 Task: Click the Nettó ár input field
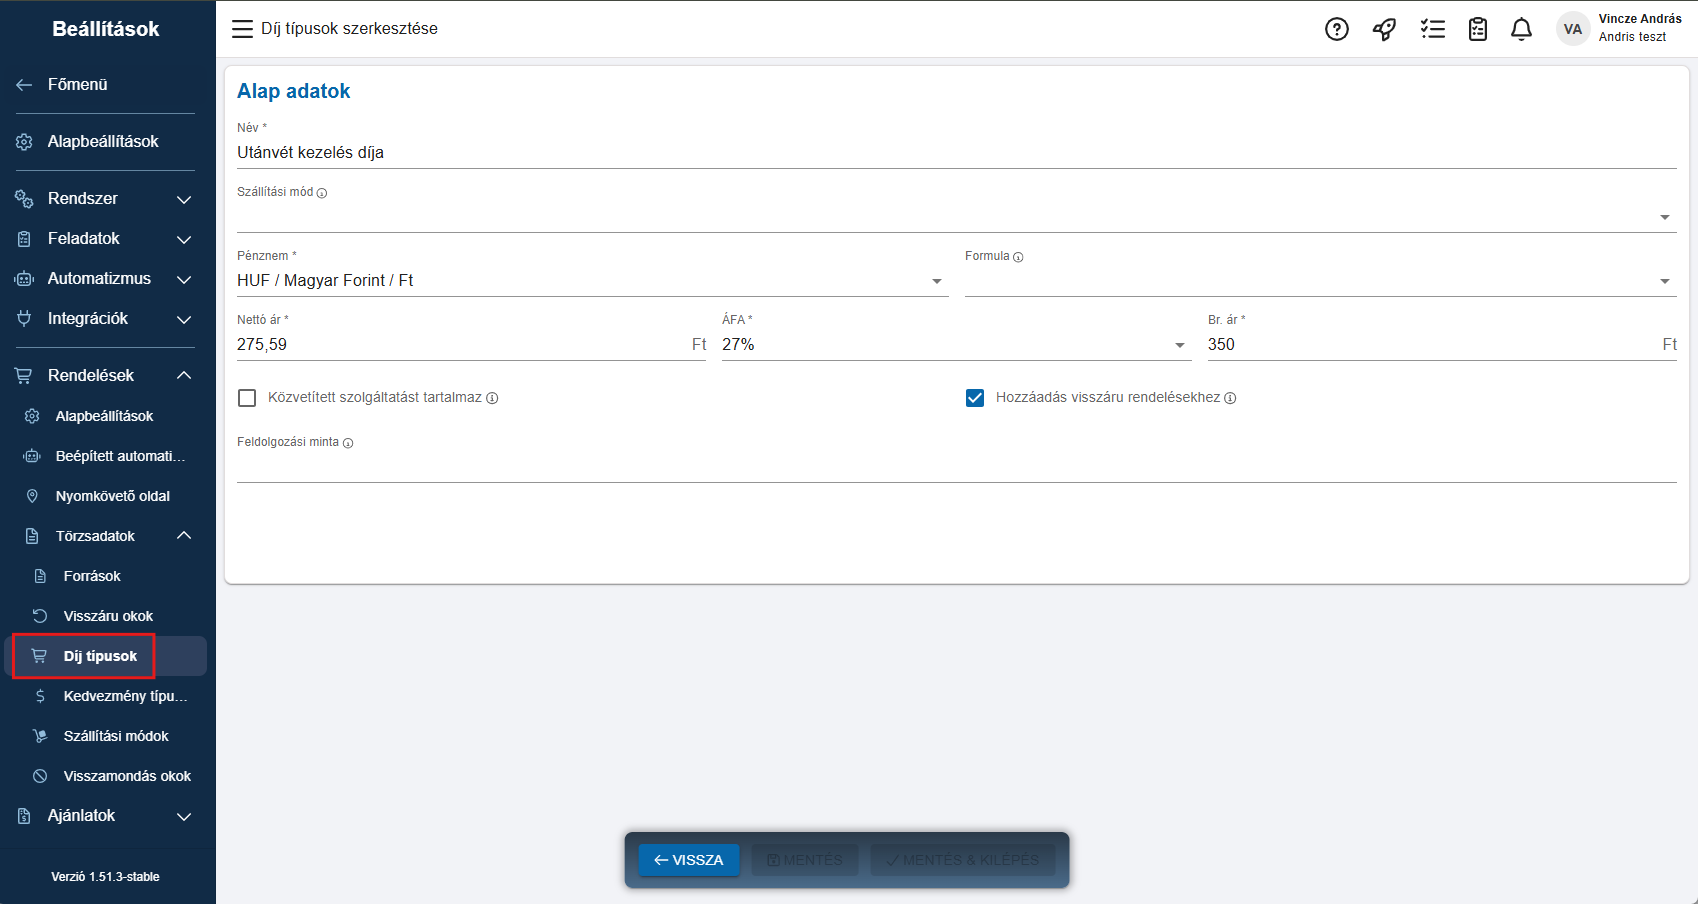[460, 345]
